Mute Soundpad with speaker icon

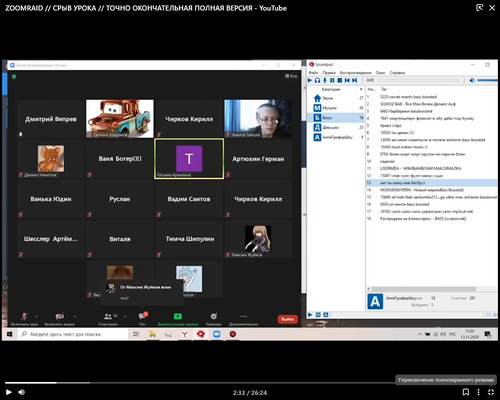point(472,80)
